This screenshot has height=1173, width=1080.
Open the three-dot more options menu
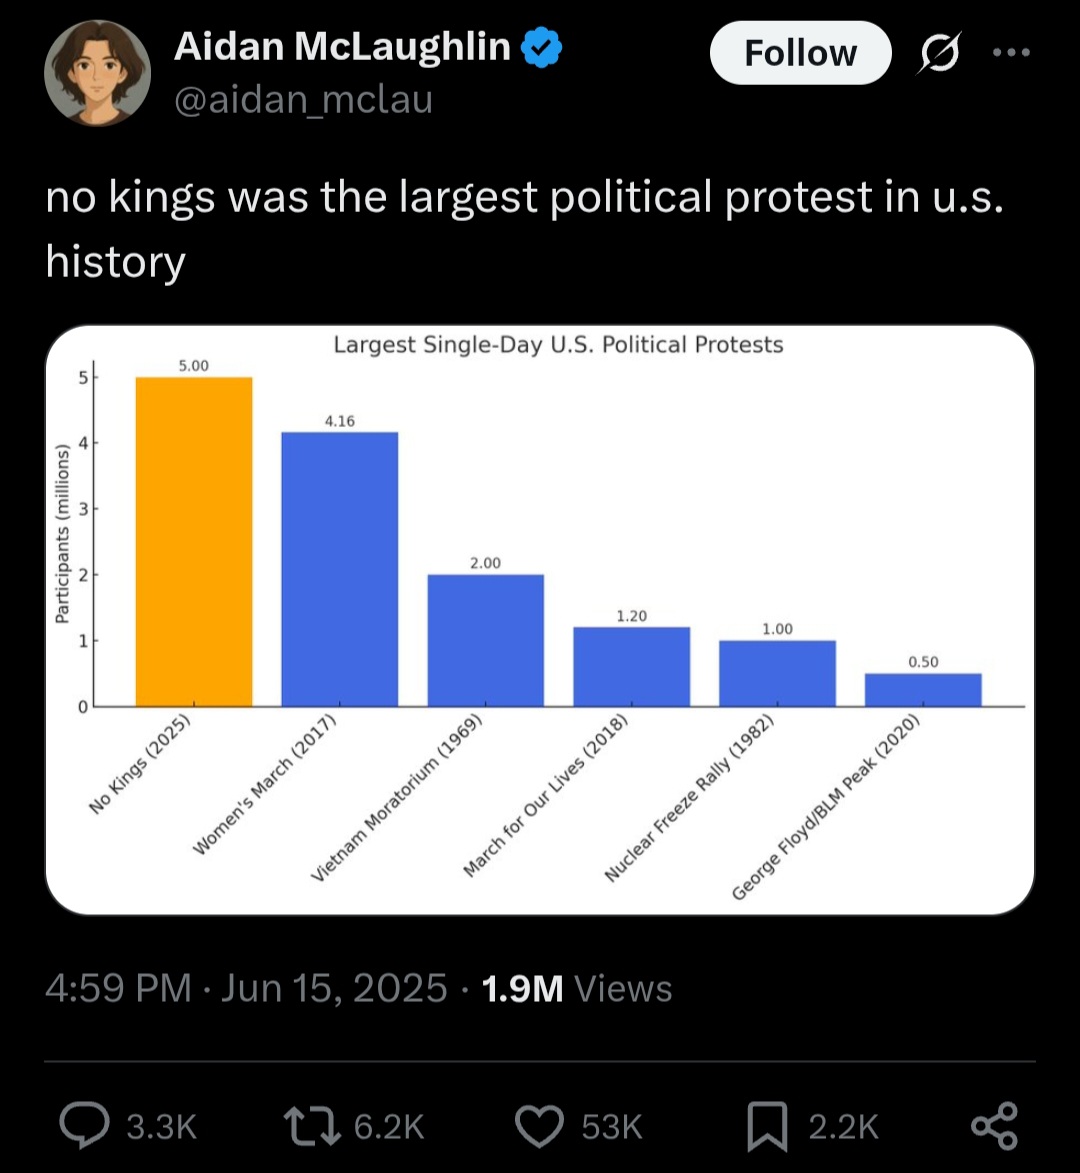point(1011,52)
